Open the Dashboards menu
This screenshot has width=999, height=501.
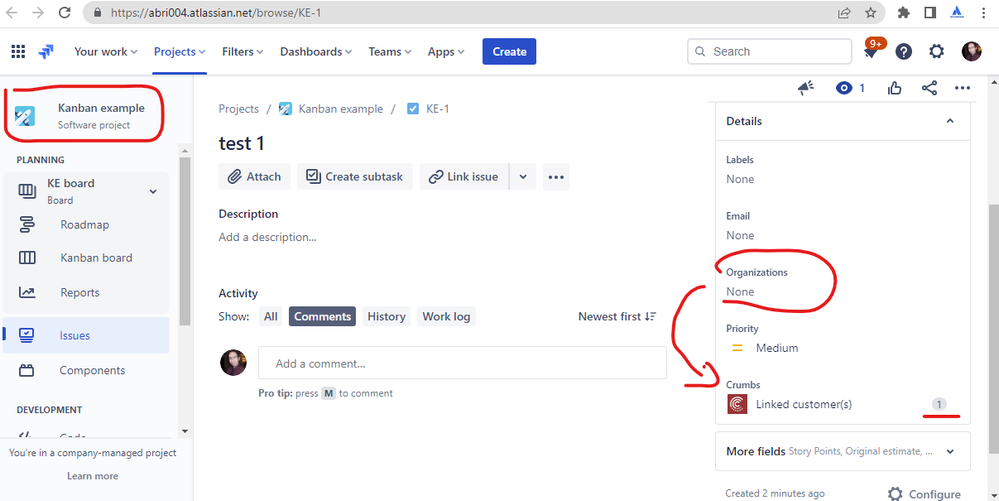click(316, 52)
